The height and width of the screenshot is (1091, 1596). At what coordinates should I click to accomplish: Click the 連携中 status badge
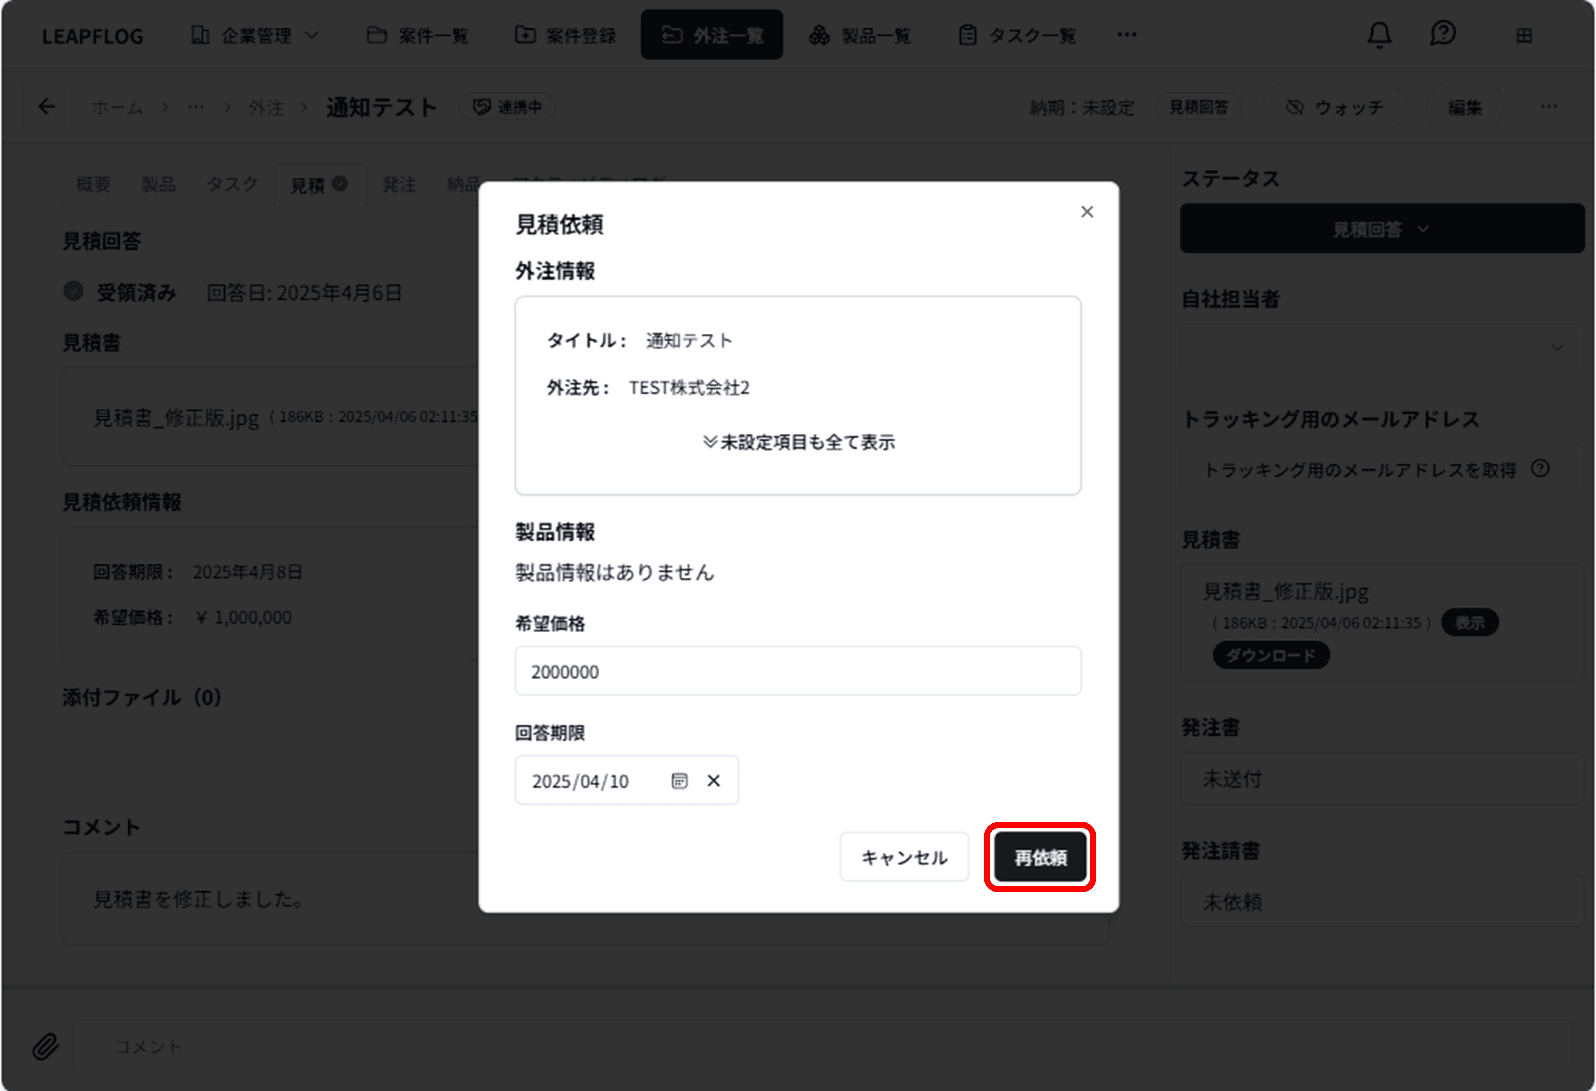click(x=507, y=107)
